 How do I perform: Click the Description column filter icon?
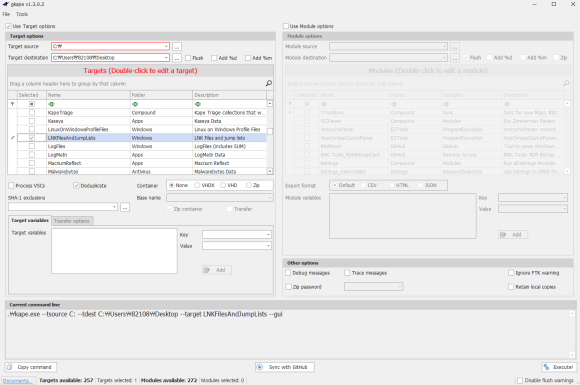pos(198,104)
